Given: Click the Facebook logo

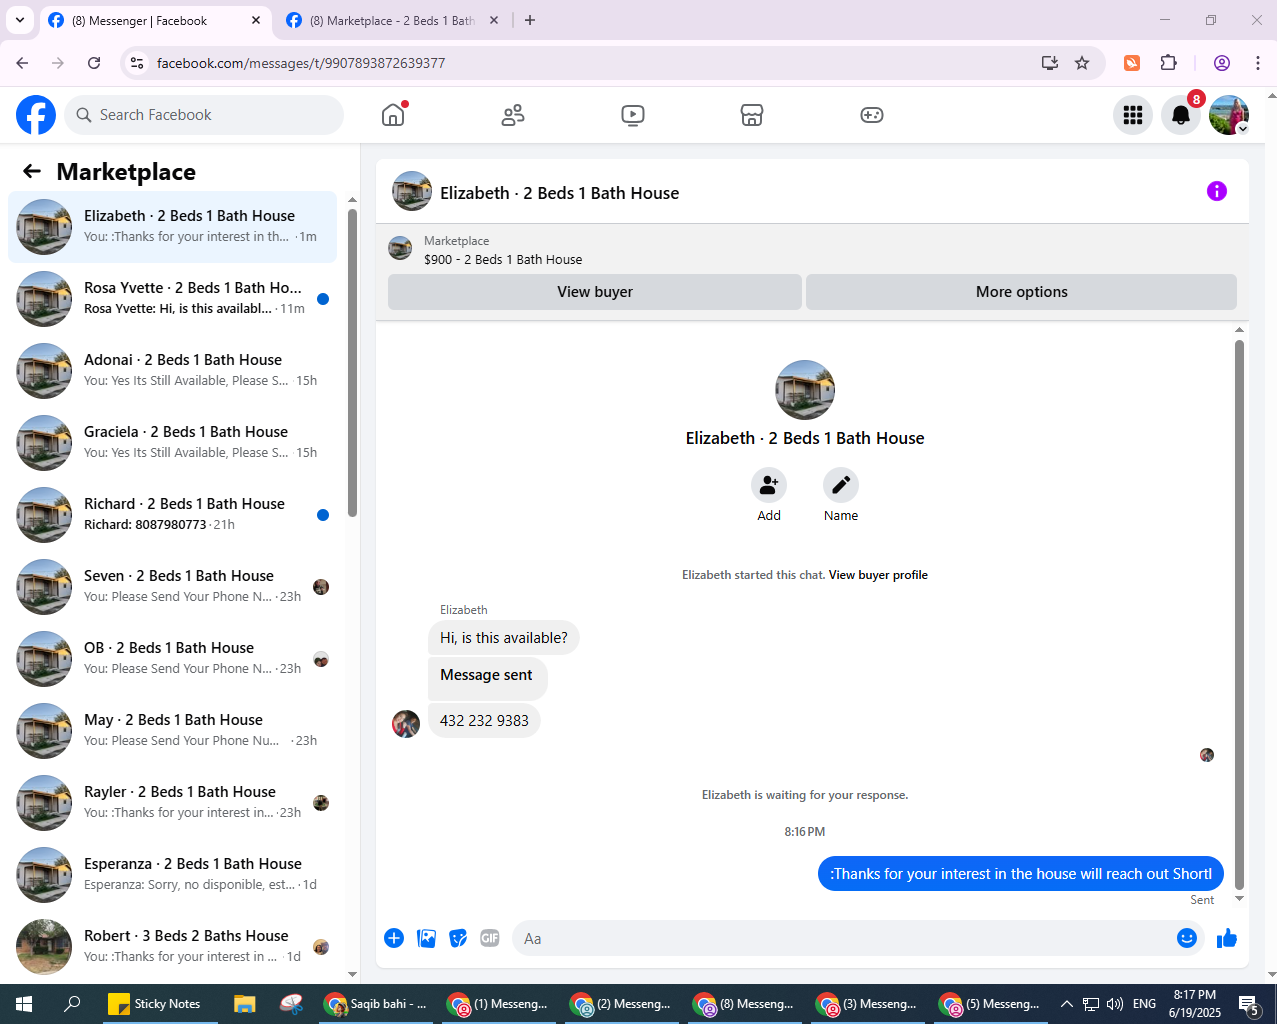Looking at the screenshot, I should pyautogui.click(x=36, y=115).
